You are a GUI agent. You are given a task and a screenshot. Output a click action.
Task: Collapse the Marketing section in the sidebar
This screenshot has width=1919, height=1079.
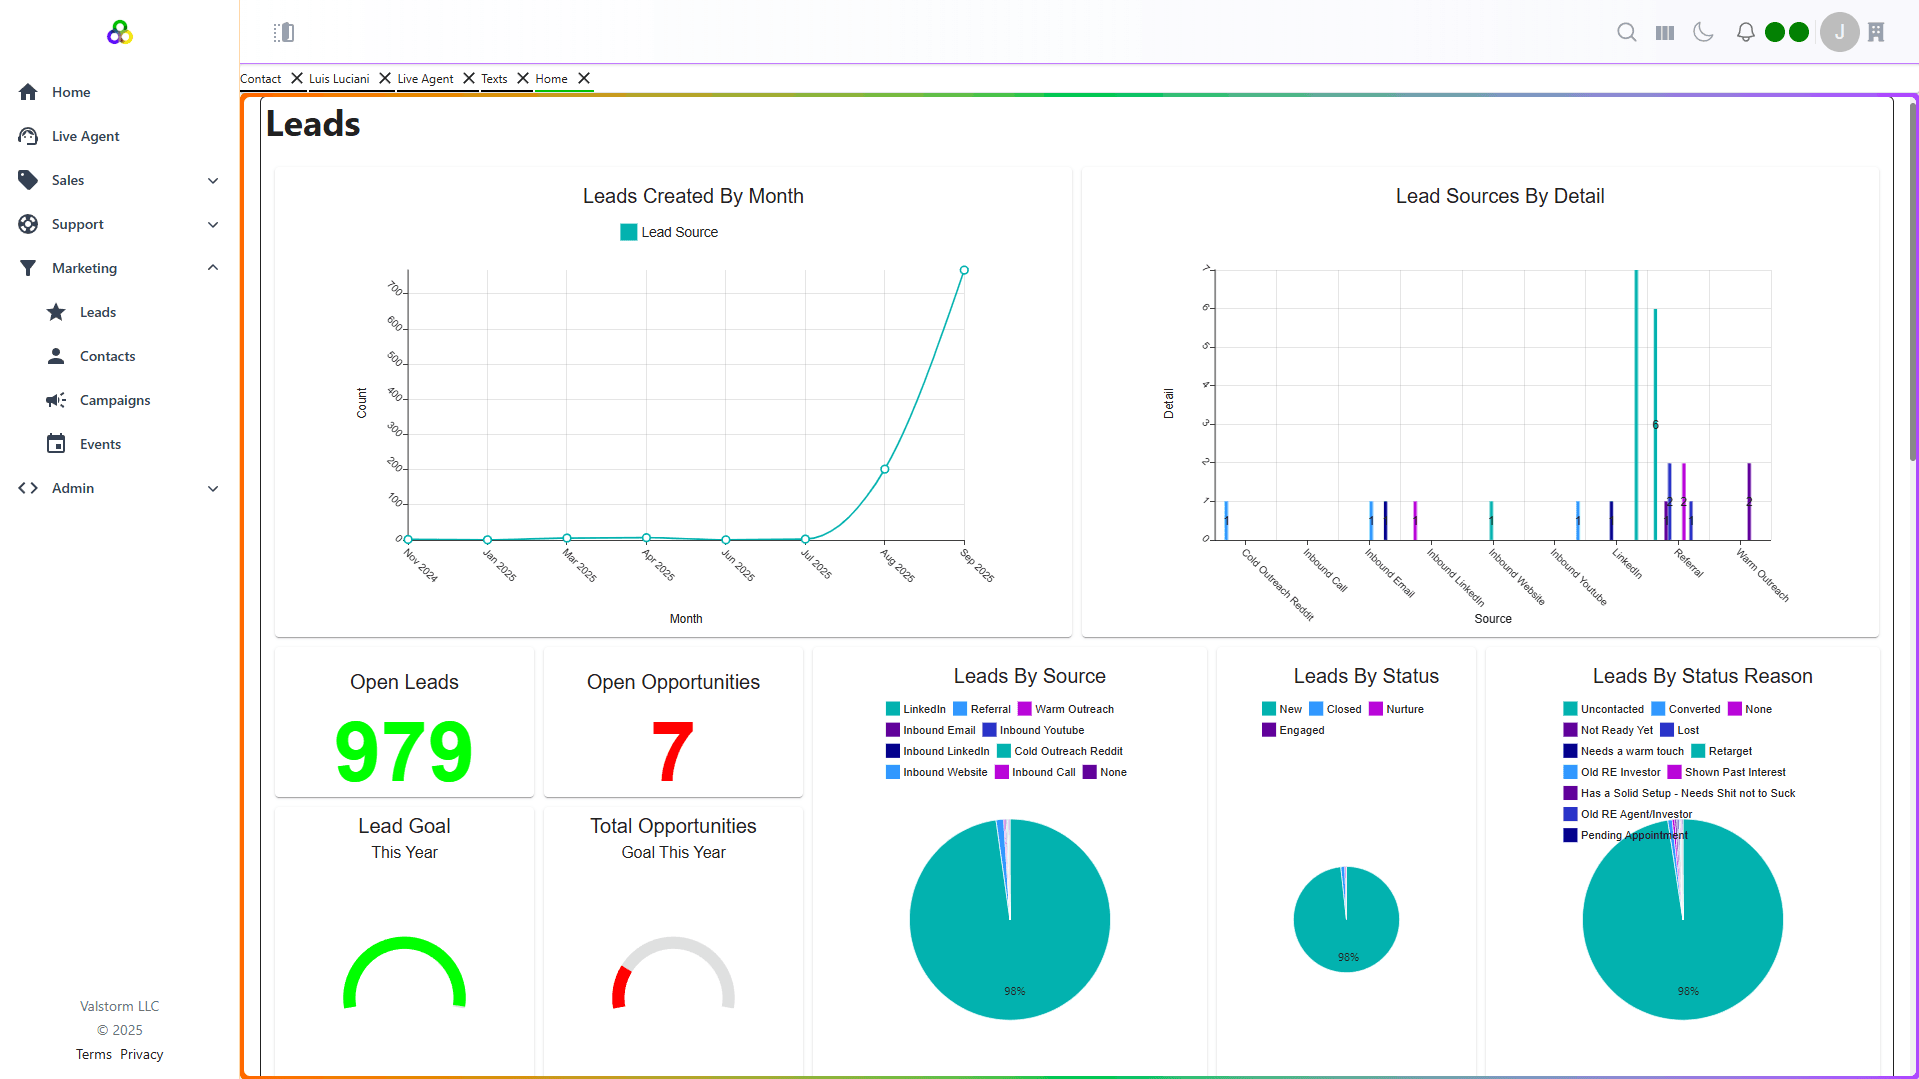(212, 267)
